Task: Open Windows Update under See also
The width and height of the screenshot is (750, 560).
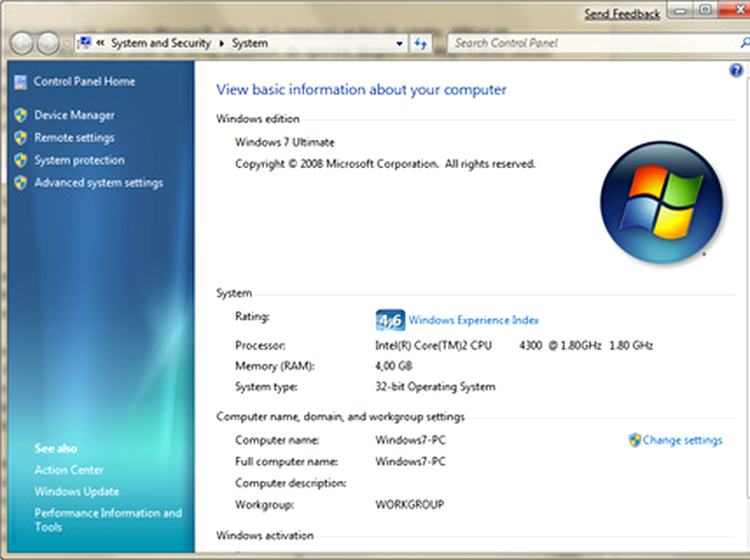Action: tap(77, 492)
